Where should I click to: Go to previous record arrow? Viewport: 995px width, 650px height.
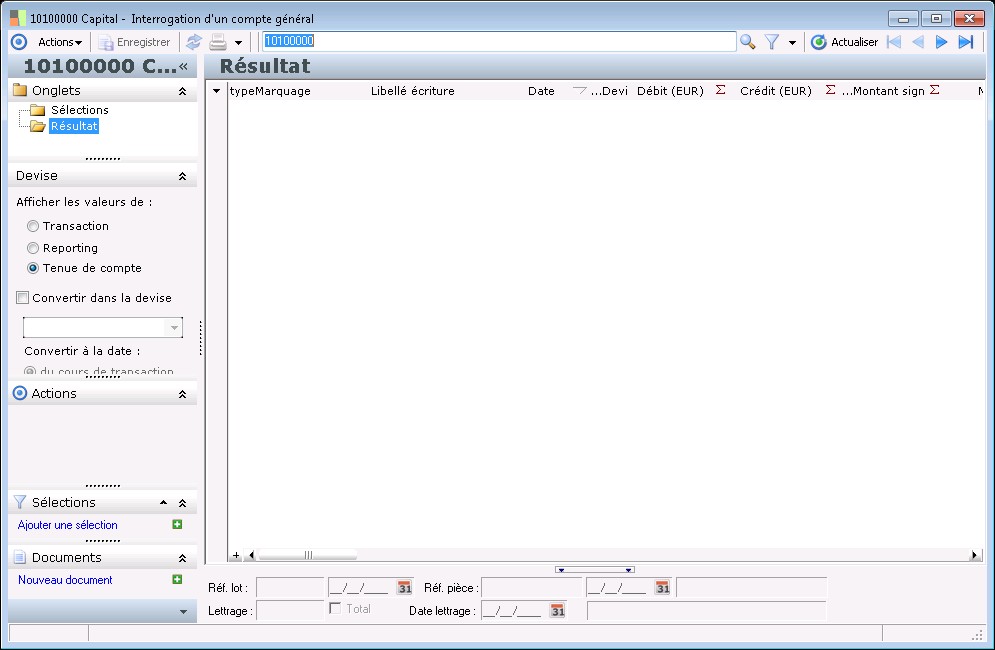click(918, 42)
